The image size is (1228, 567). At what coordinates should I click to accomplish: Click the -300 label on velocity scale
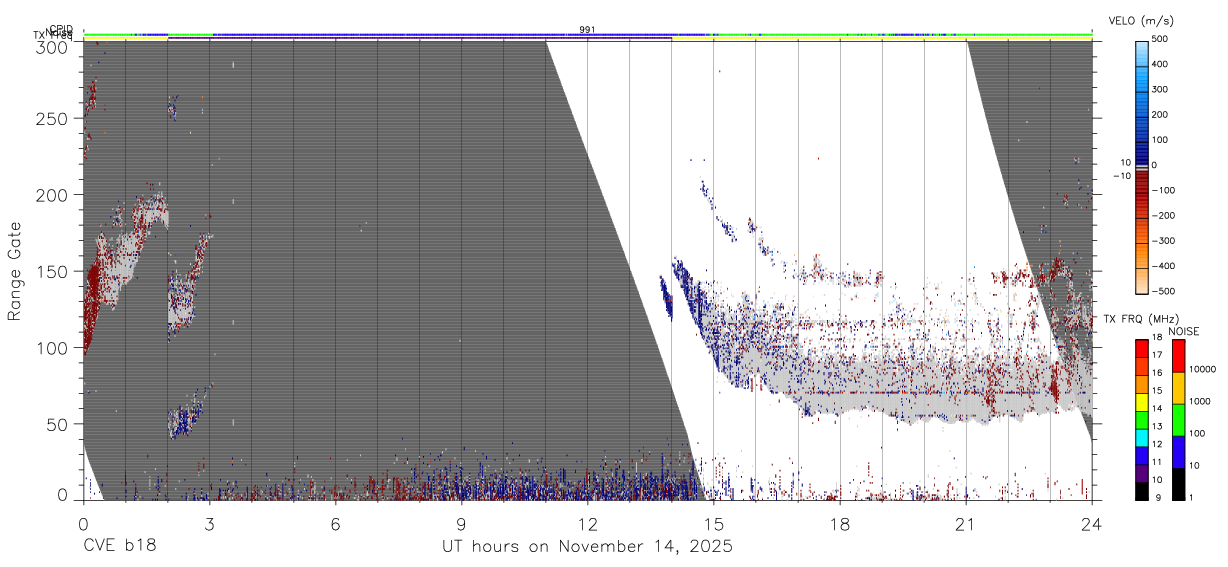tap(1162, 241)
